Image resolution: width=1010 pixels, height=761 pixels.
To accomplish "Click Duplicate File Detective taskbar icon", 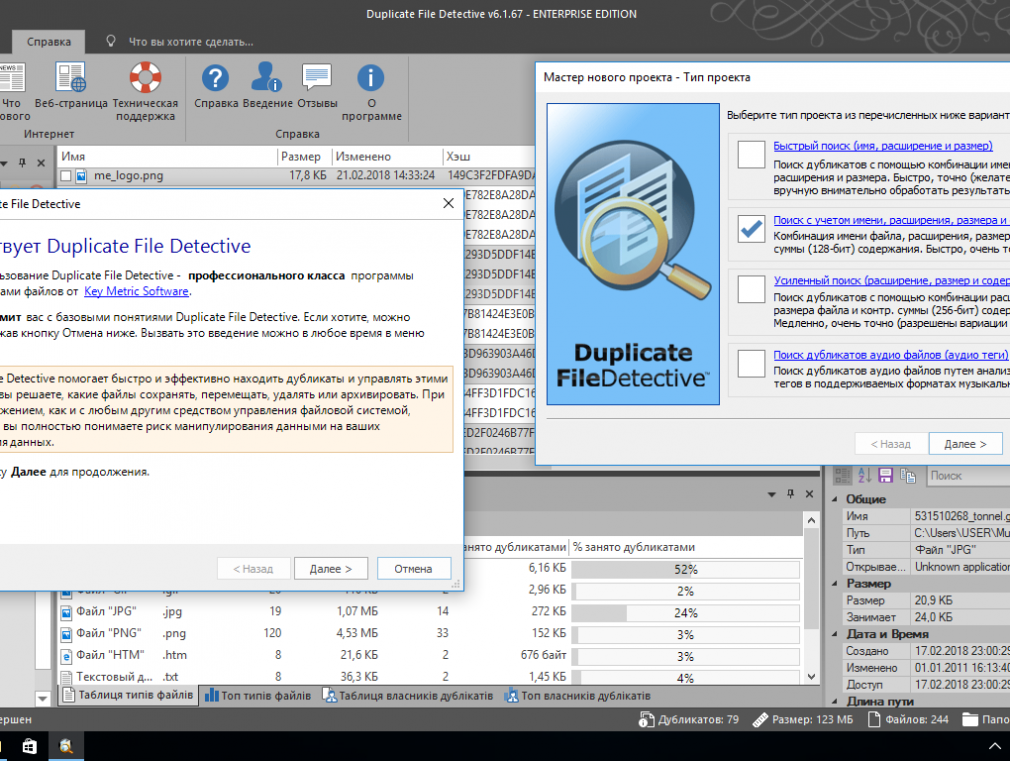I will (x=66, y=746).
